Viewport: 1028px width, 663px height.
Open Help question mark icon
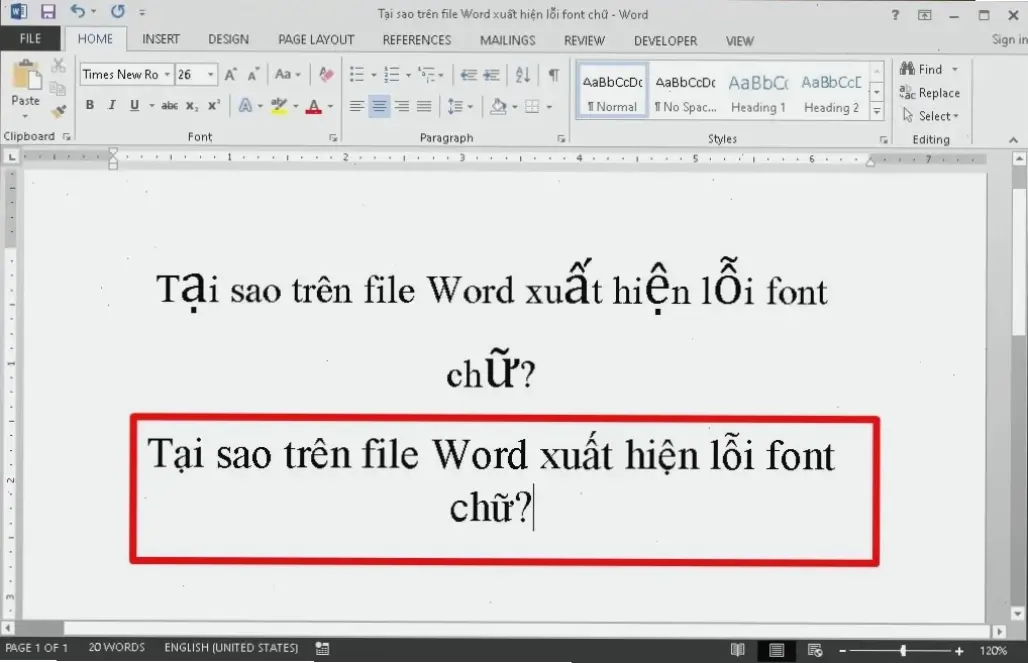tap(895, 14)
